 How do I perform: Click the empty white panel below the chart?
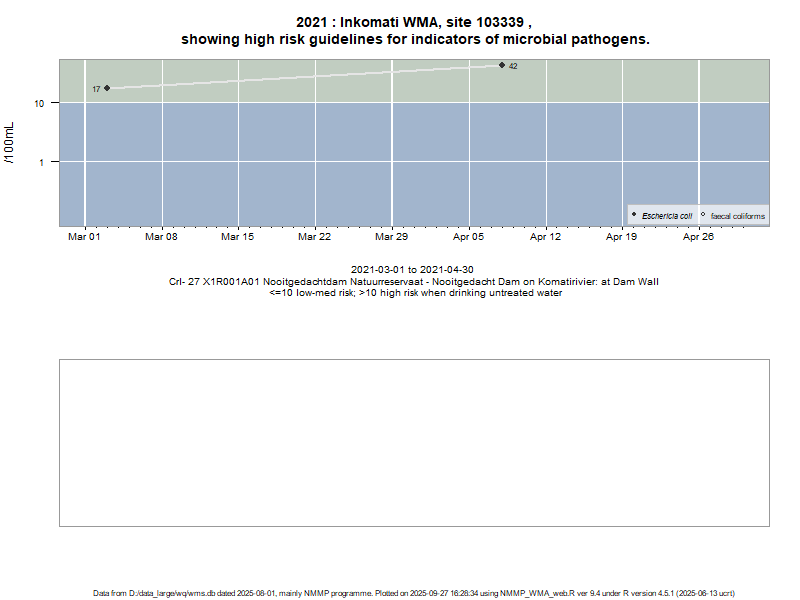414,442
